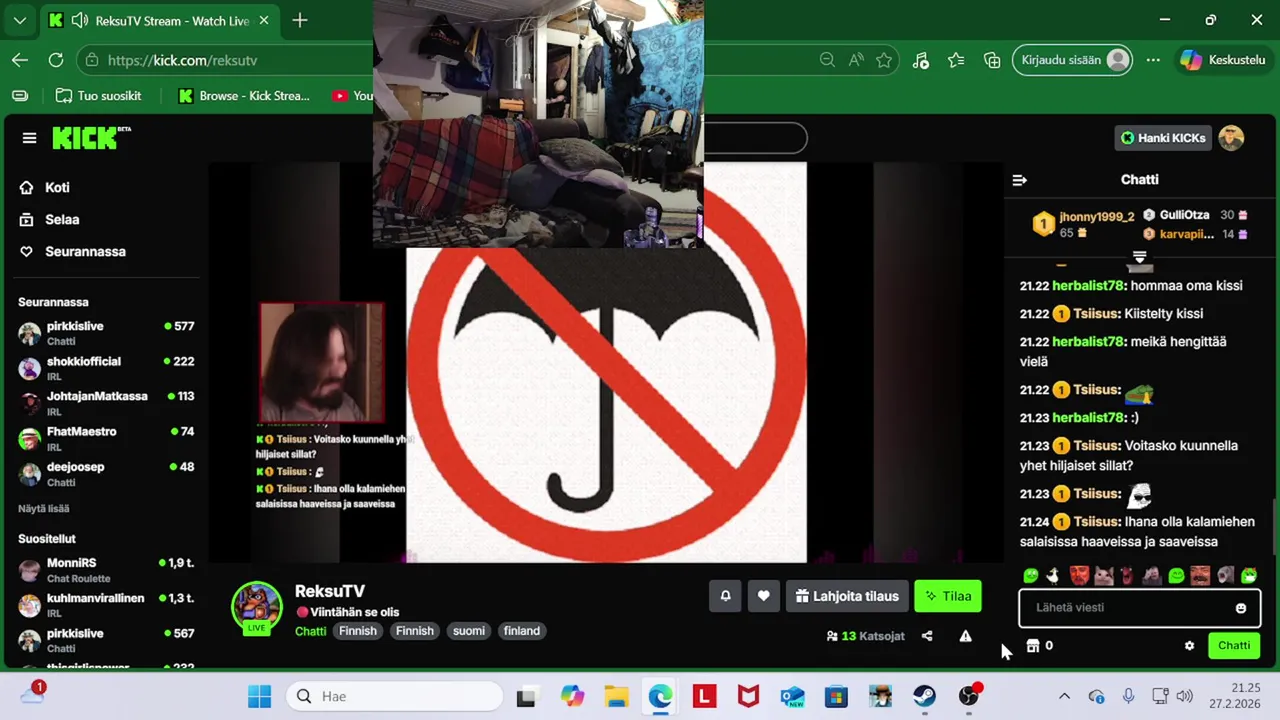The height and width of the screenshot is (720, 1280).
Task: Reload the page with refresh icon
Action: [x=56, y=60]
